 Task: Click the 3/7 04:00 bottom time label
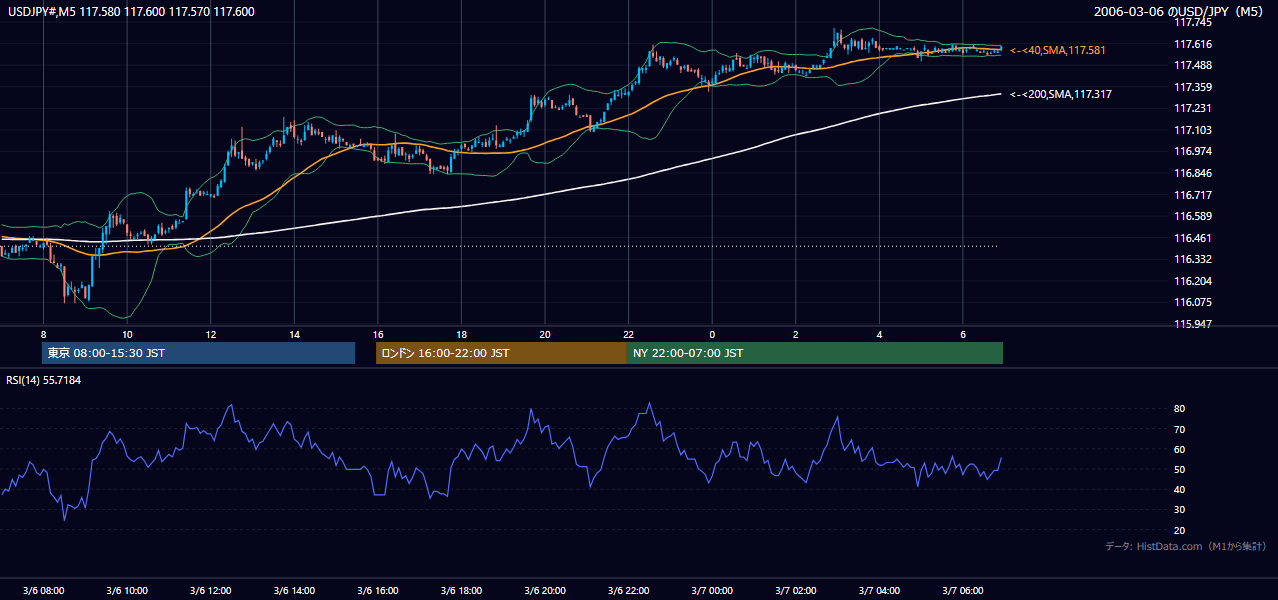click(x=879, y=591)
